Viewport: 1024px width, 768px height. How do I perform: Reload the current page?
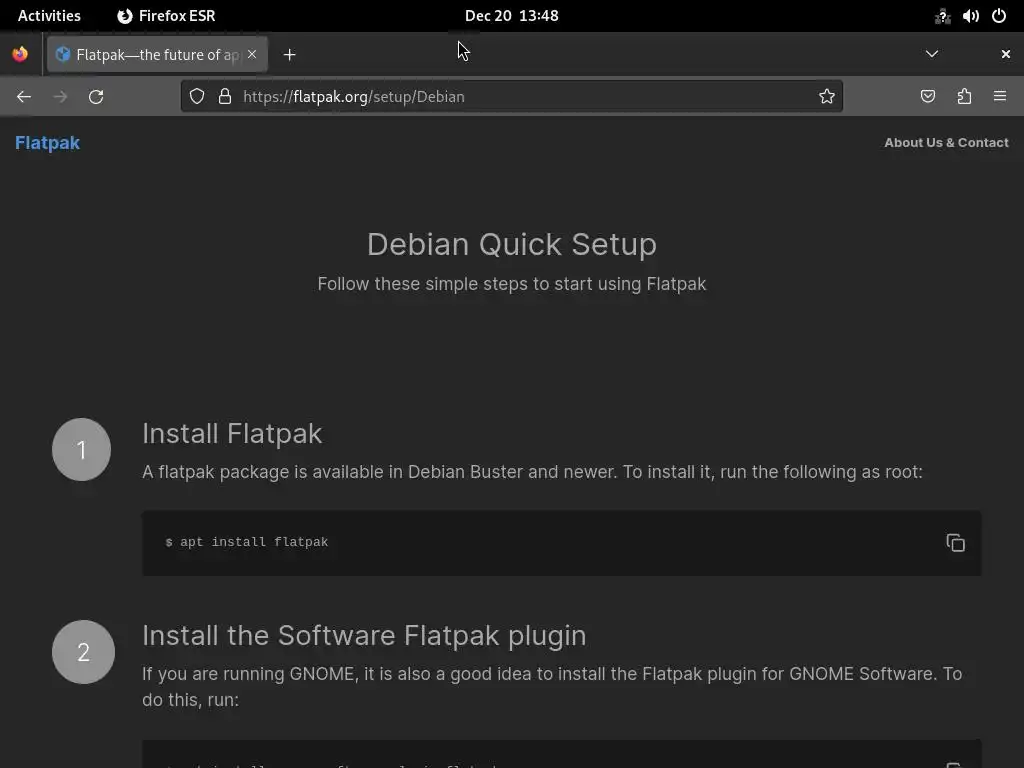[x=96, y=96]
